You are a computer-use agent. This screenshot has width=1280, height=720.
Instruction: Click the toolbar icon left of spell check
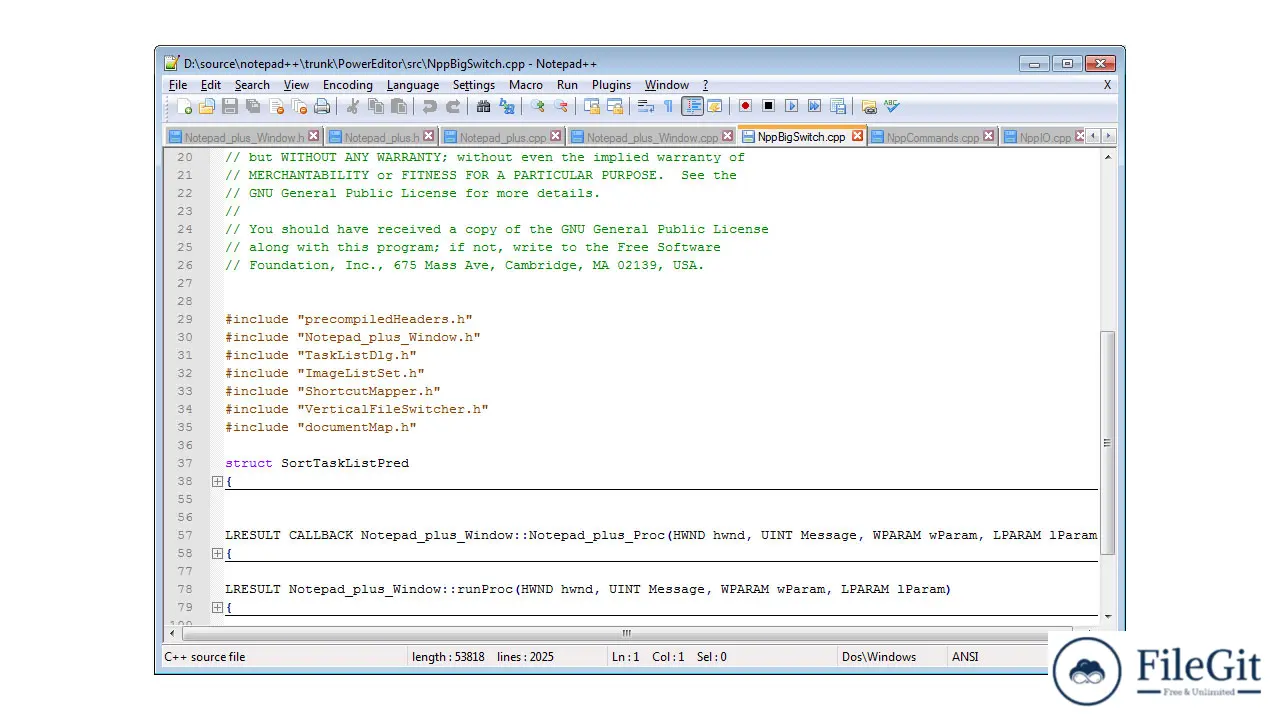coord(869,106)
